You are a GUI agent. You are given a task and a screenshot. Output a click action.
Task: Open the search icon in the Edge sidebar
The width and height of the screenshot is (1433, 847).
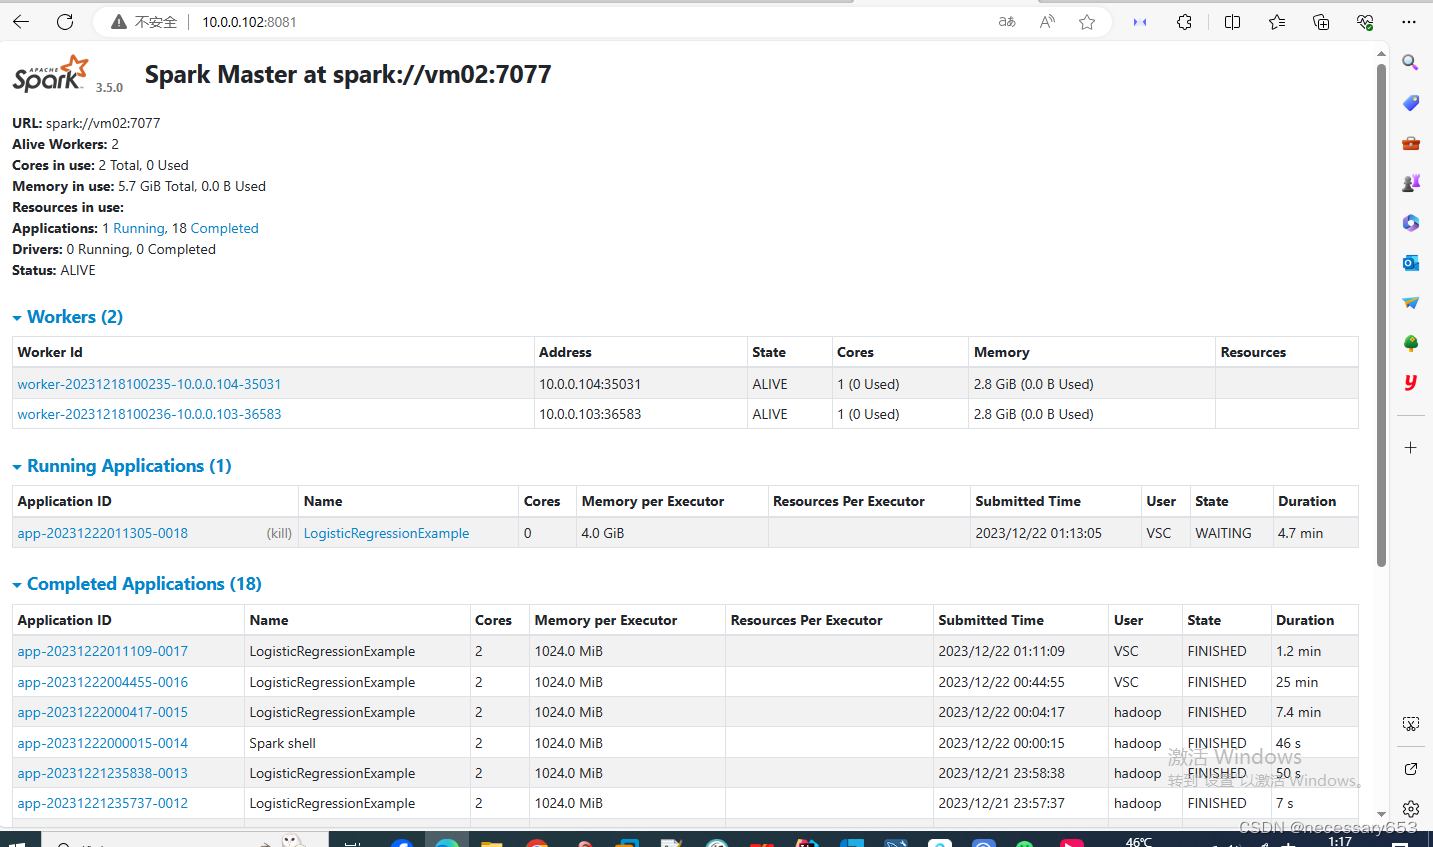coord(1410,62)
